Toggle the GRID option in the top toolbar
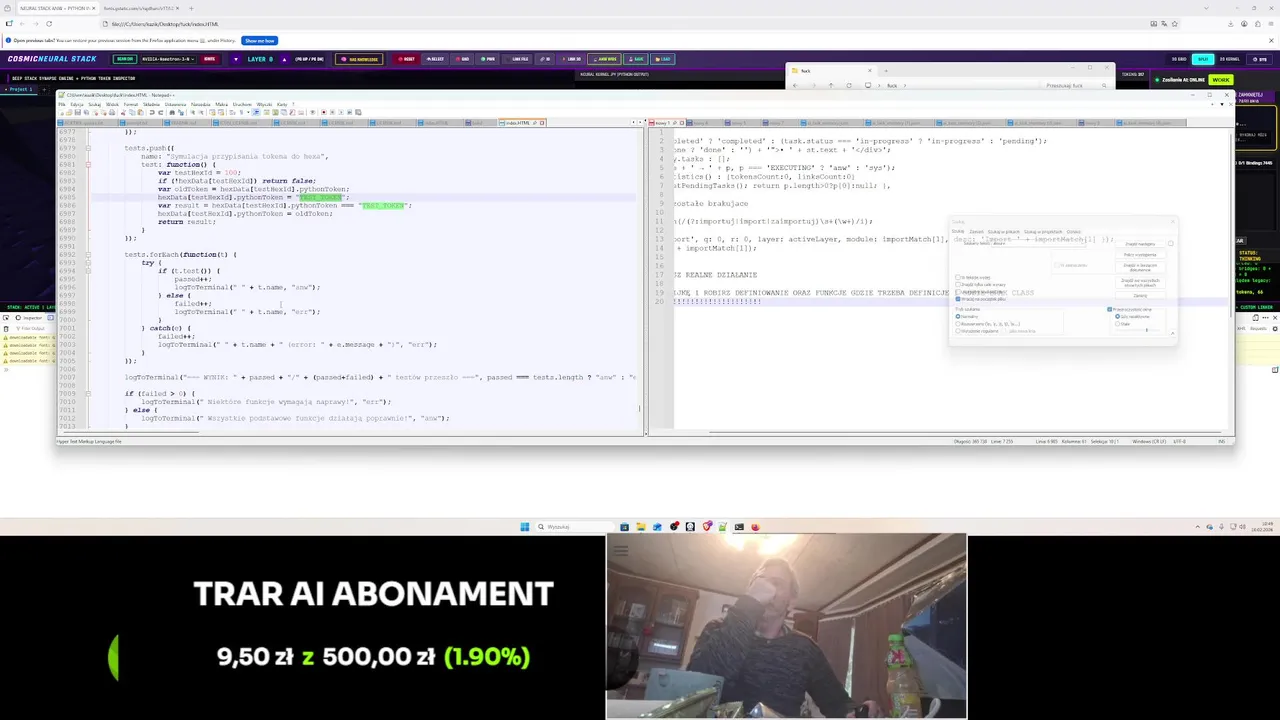Image resolution: width=1280 pixels, height=720 pixels. 462,59
